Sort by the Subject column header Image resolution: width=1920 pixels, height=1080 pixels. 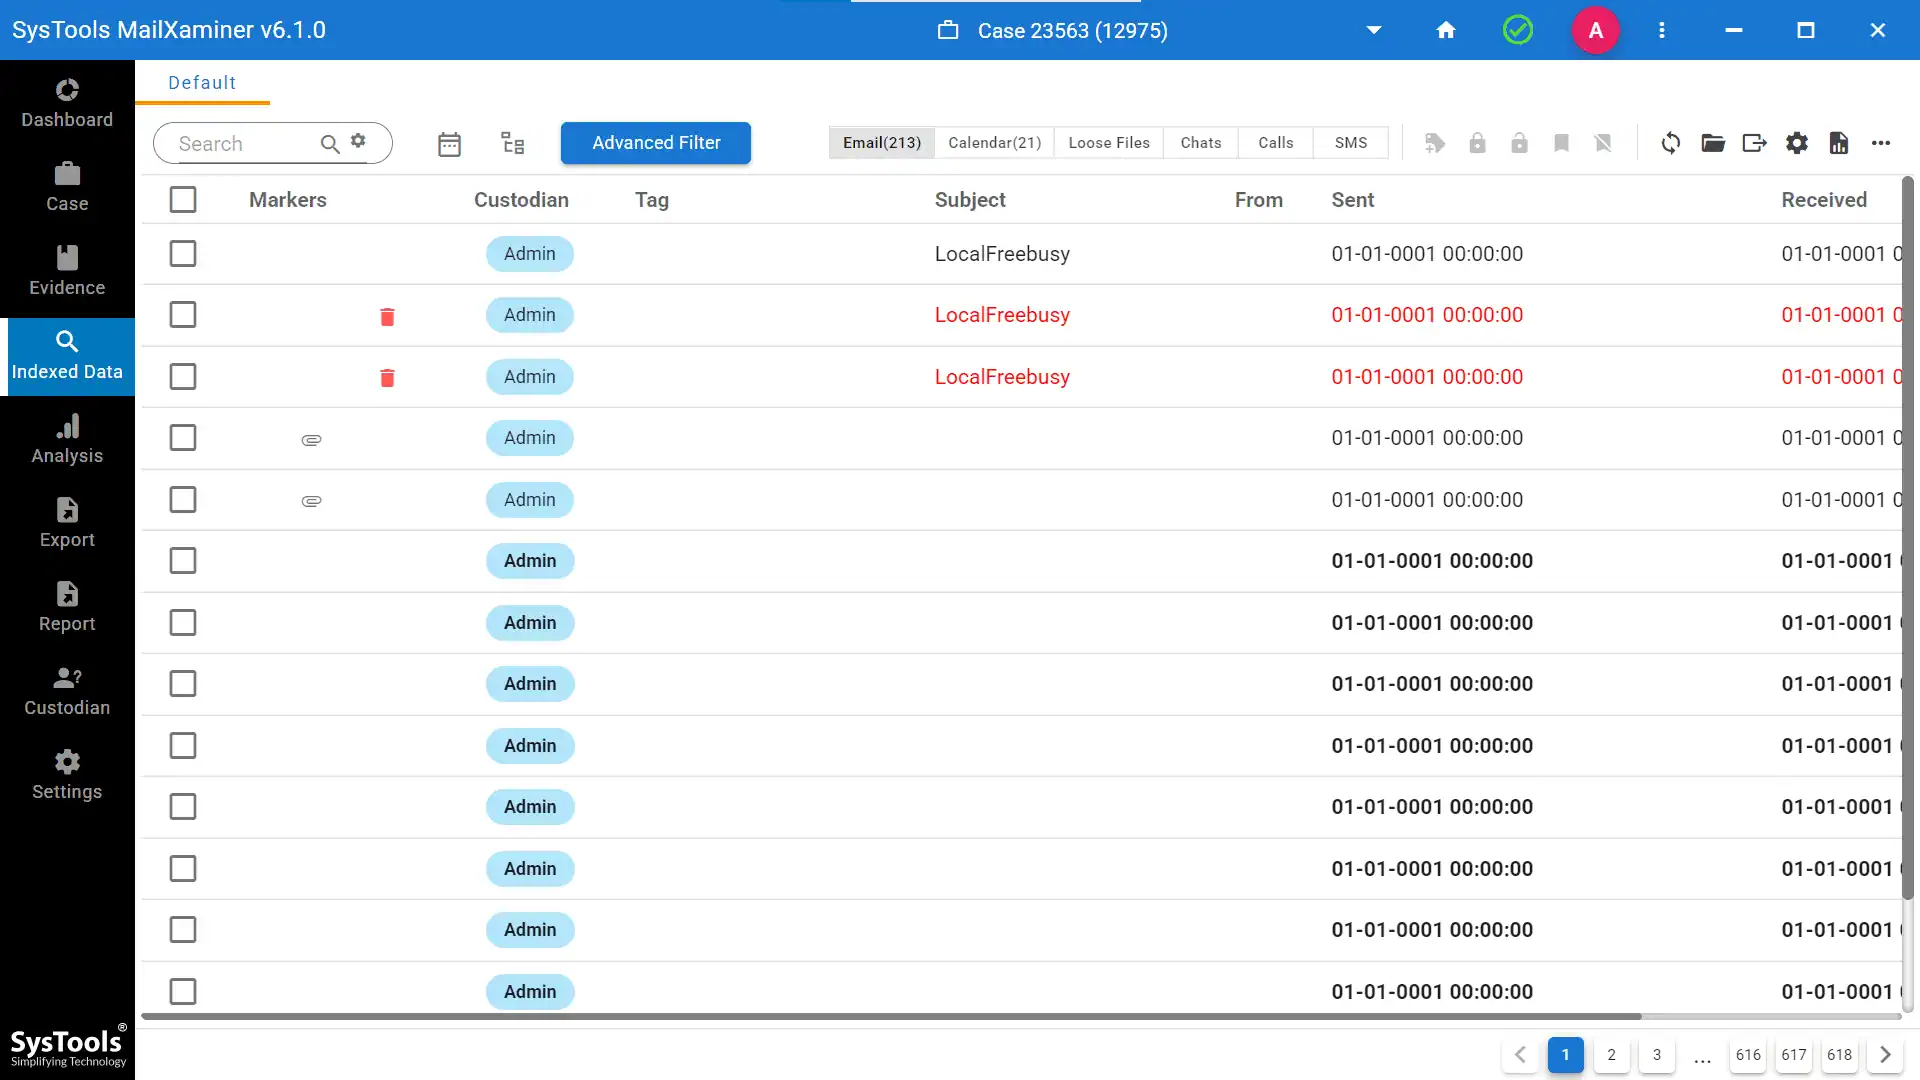970,200
